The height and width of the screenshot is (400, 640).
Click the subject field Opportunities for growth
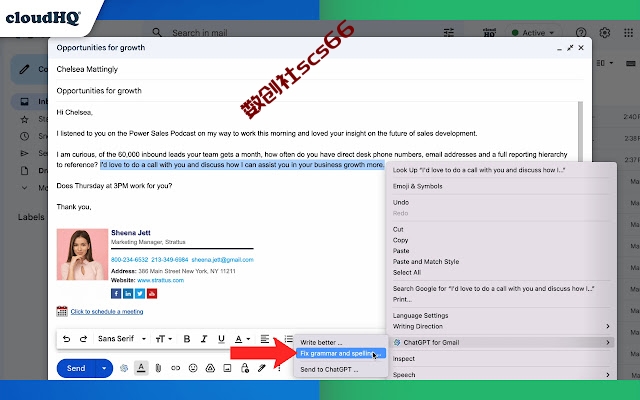point(320,91)
